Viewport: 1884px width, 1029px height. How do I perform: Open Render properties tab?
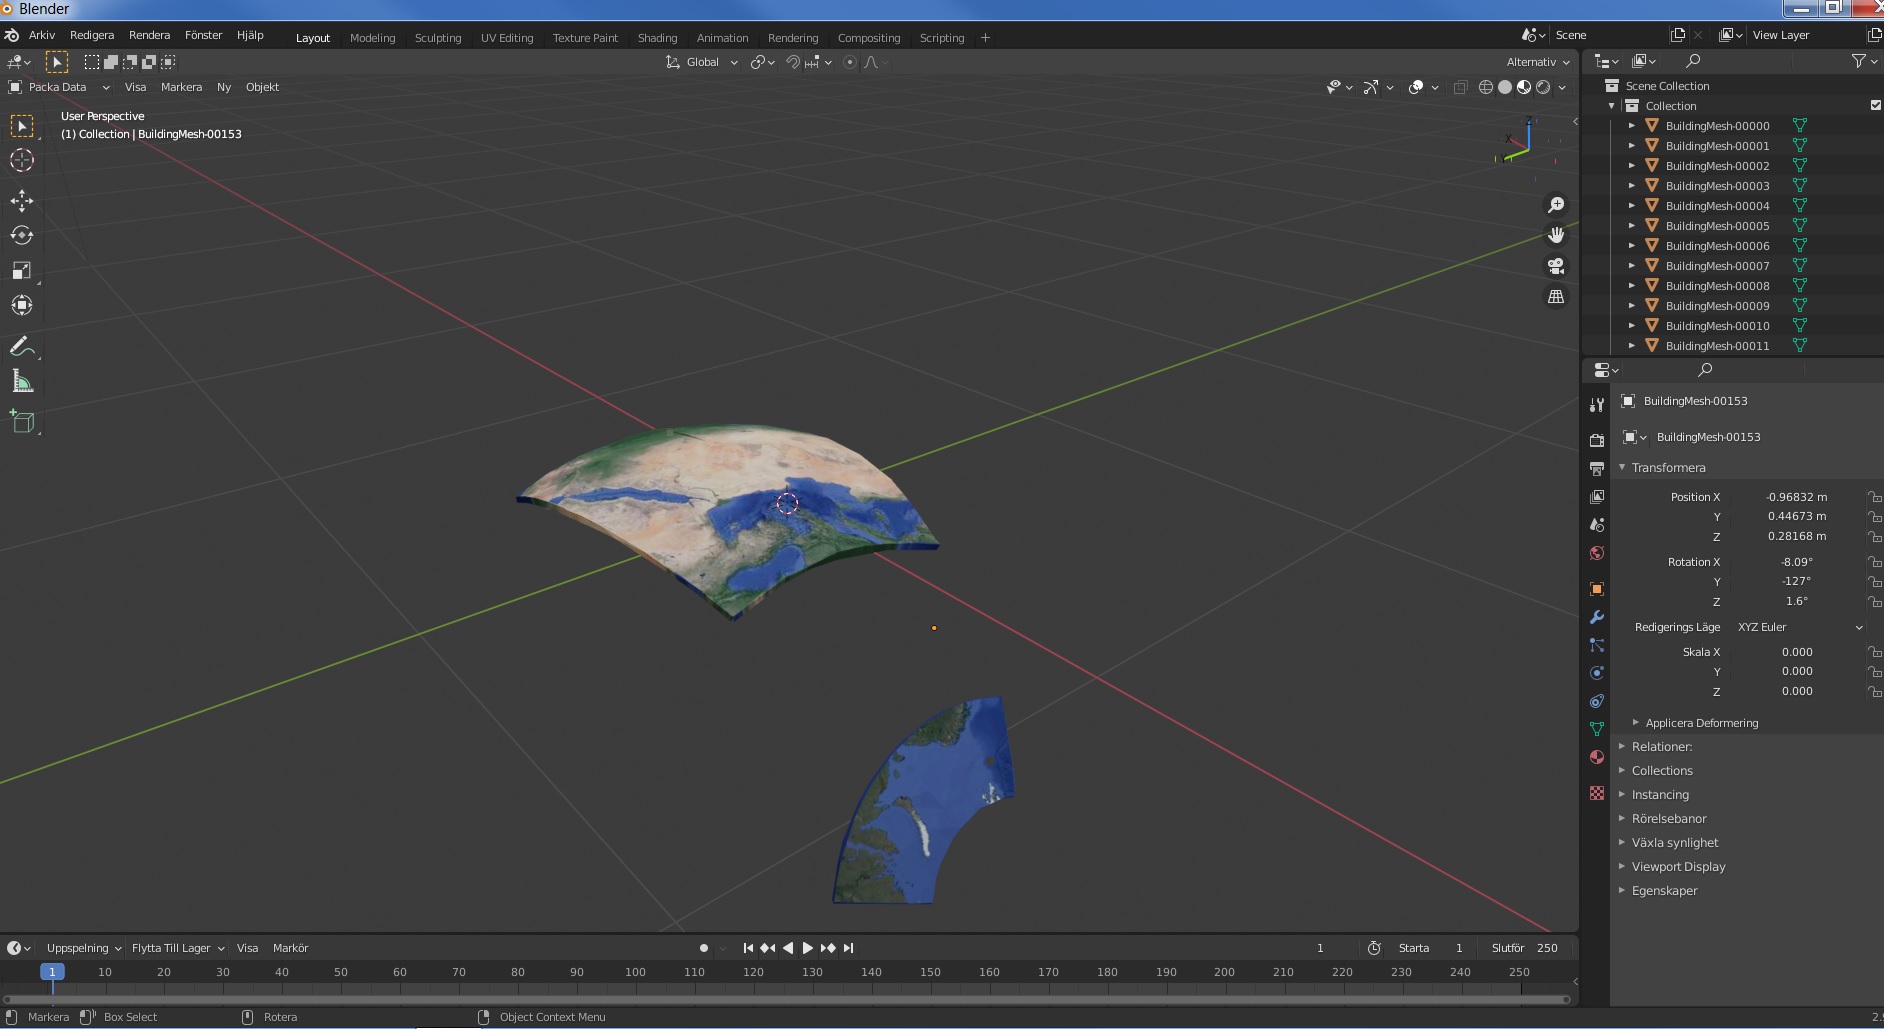[1597, 441]
